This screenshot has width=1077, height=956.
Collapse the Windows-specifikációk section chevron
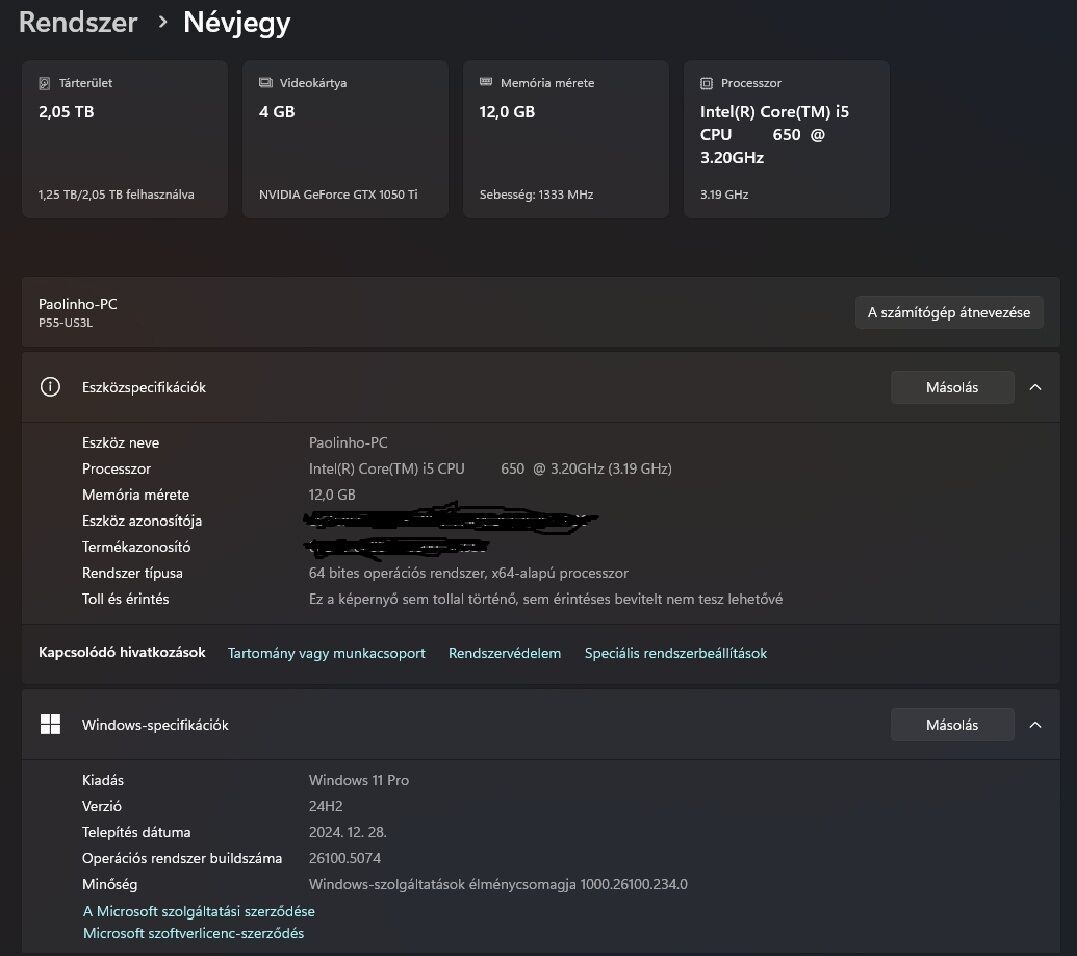tap(1035, 725)
